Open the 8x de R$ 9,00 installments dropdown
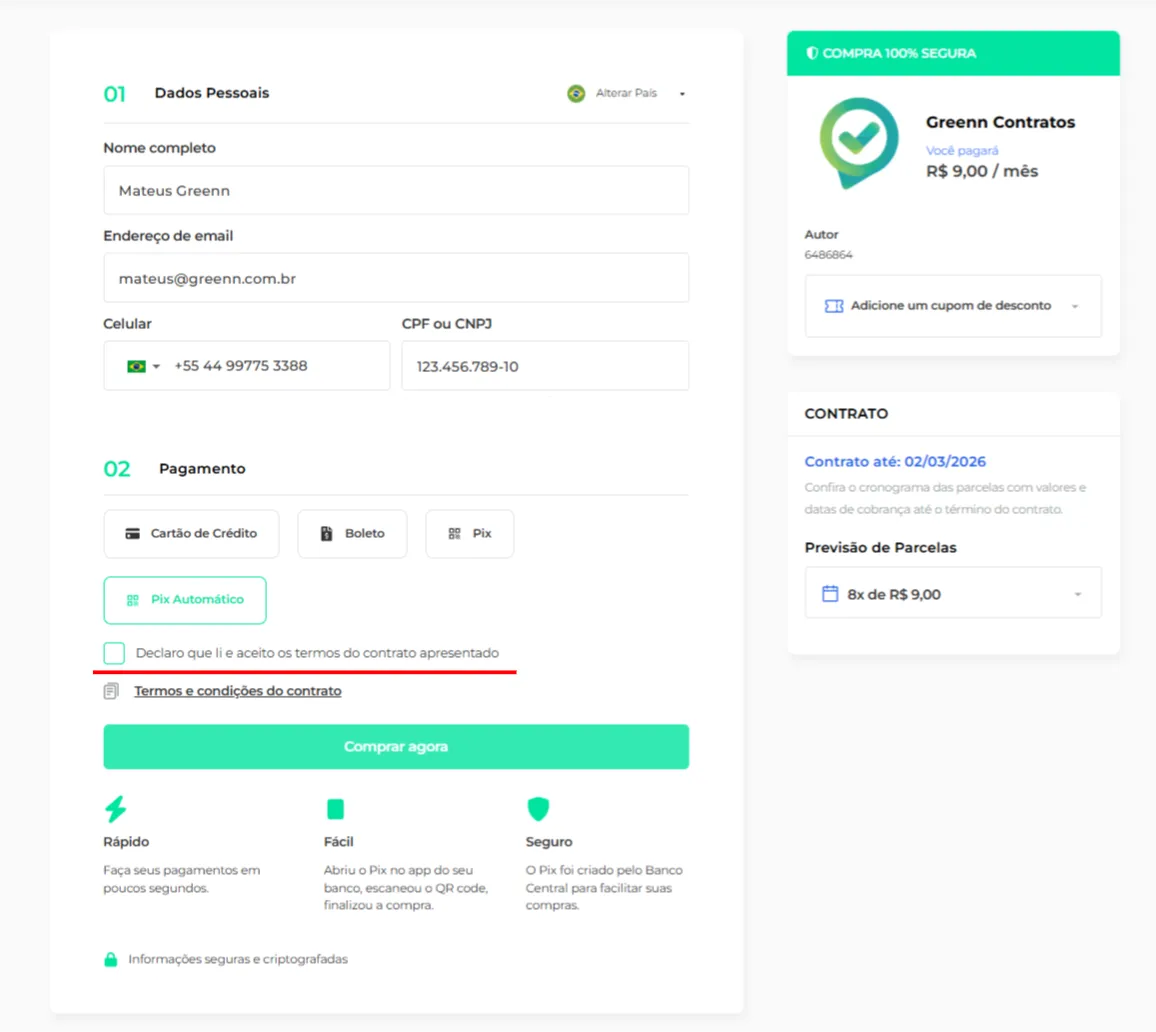 coord(953,593)
